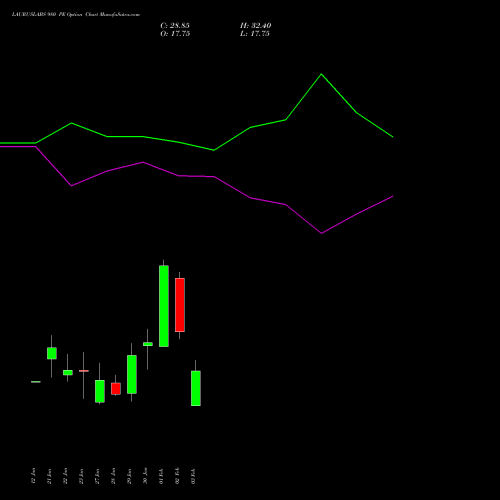The height and width of the screenshot is (500, 500).
Task: Click the 02 Feb date label
Action: pyautogui.click(x=177, y=476)
